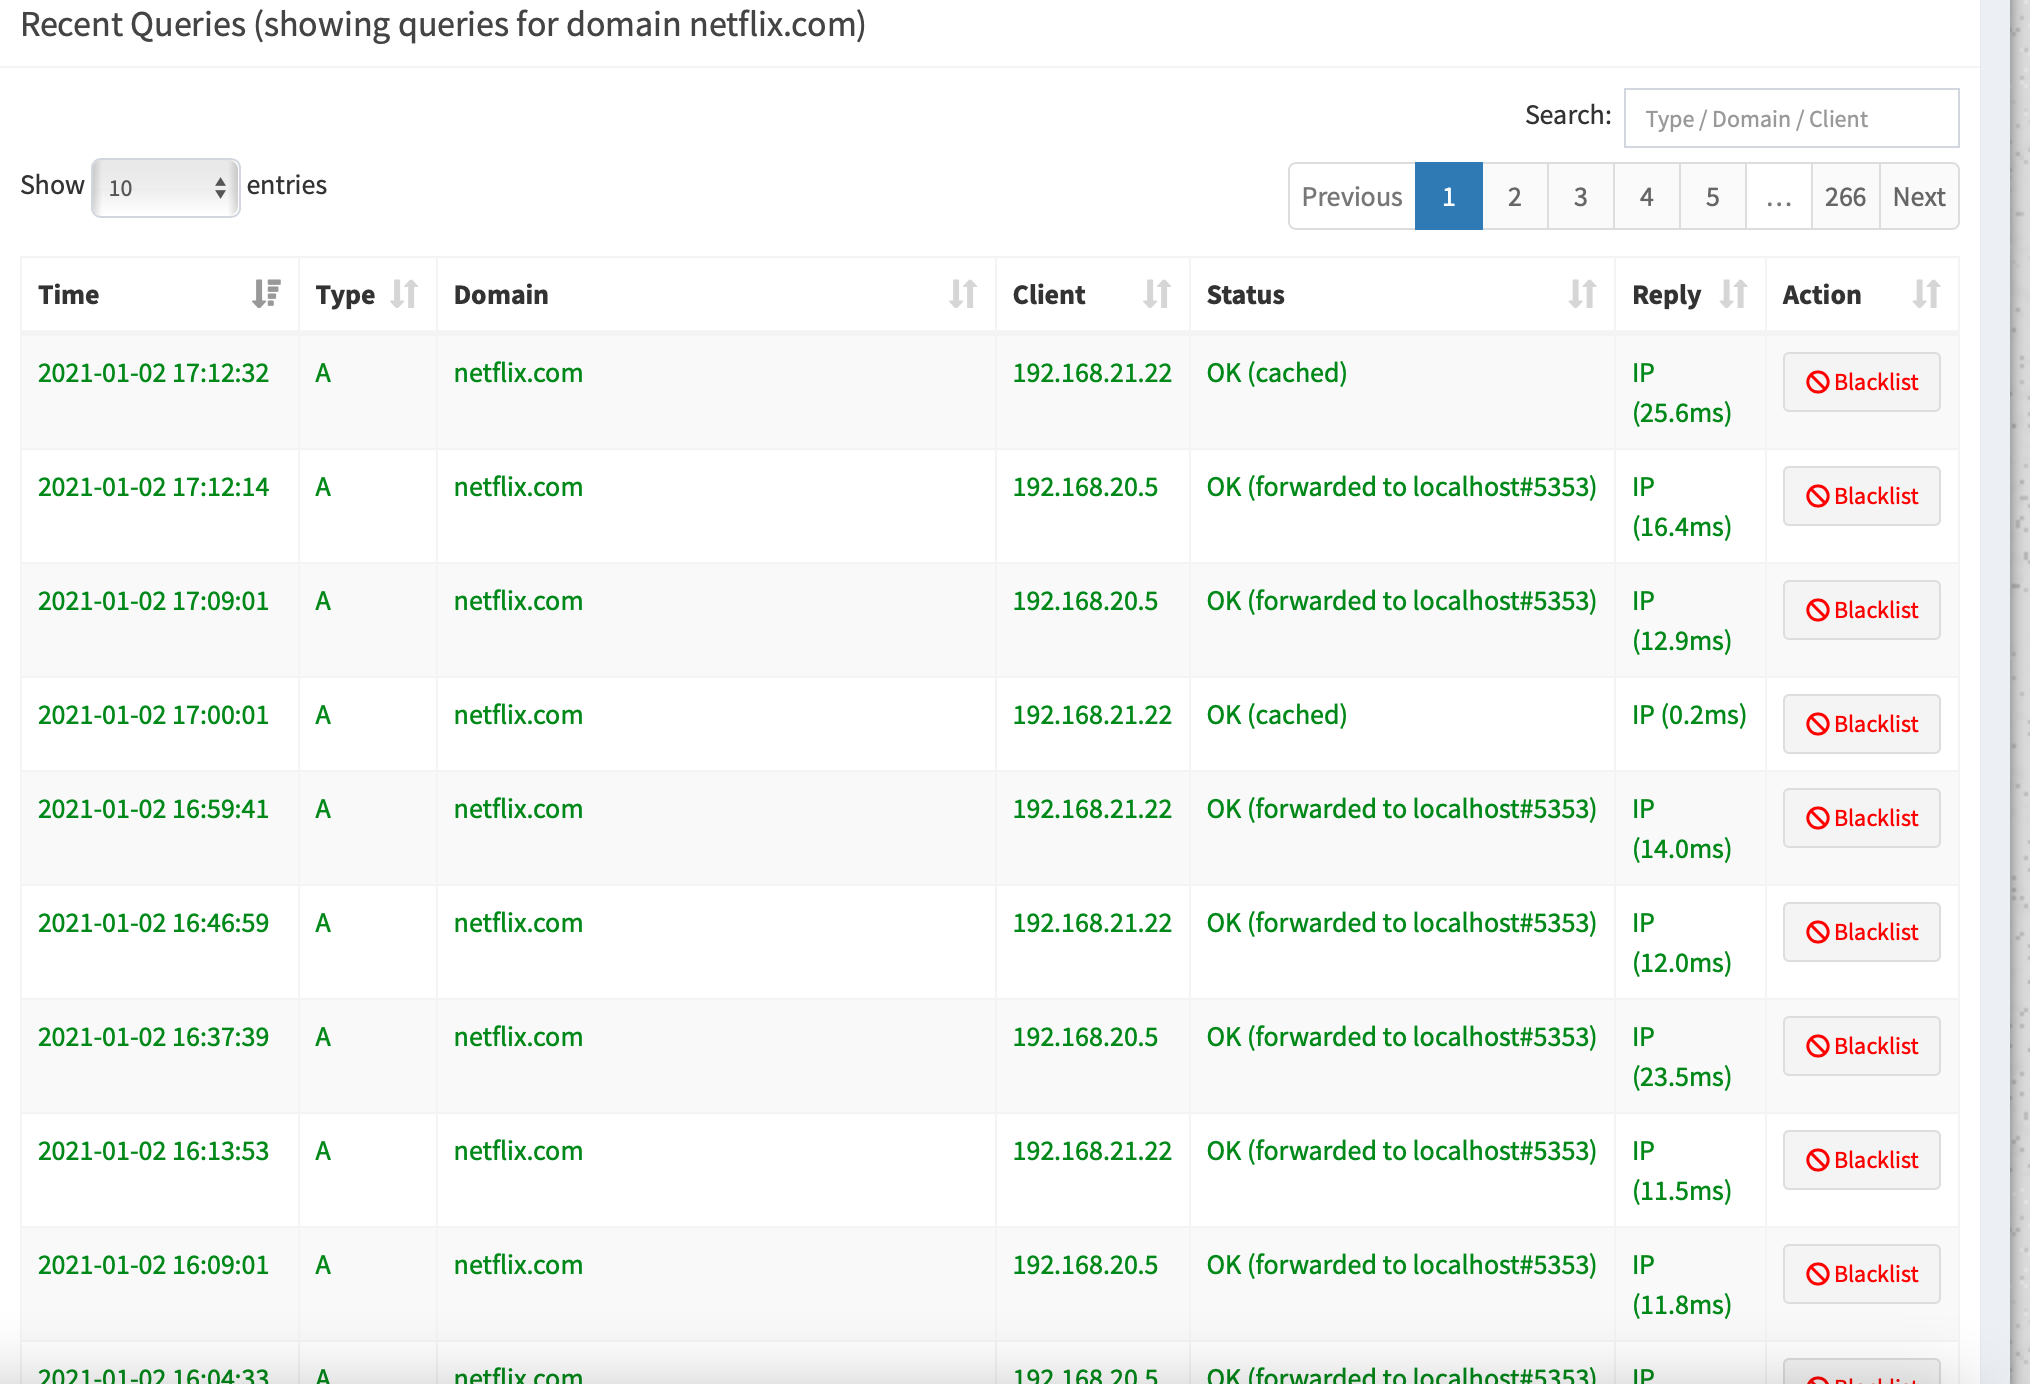2030x1384 pixels.
Task: Blacklist the 17:12:14 netflix.com query
Action: (1861, 496)
